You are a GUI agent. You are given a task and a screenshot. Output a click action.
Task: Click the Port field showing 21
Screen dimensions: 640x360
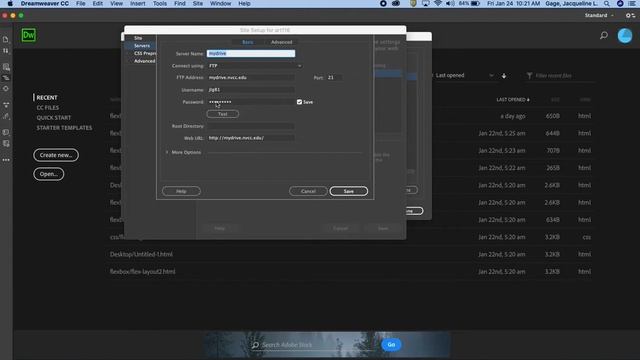(x=334, y=78)
